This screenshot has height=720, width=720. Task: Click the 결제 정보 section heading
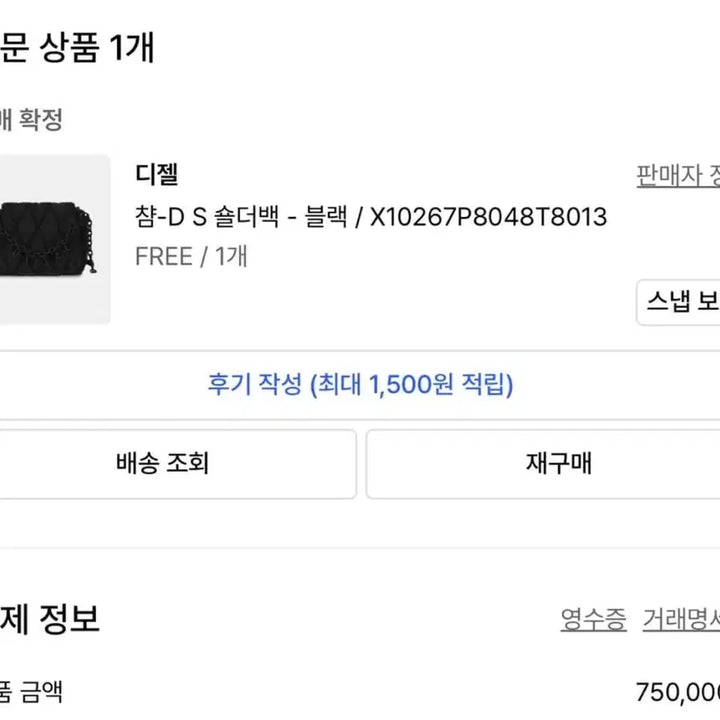pyautogui.click(x=48, y=619)
